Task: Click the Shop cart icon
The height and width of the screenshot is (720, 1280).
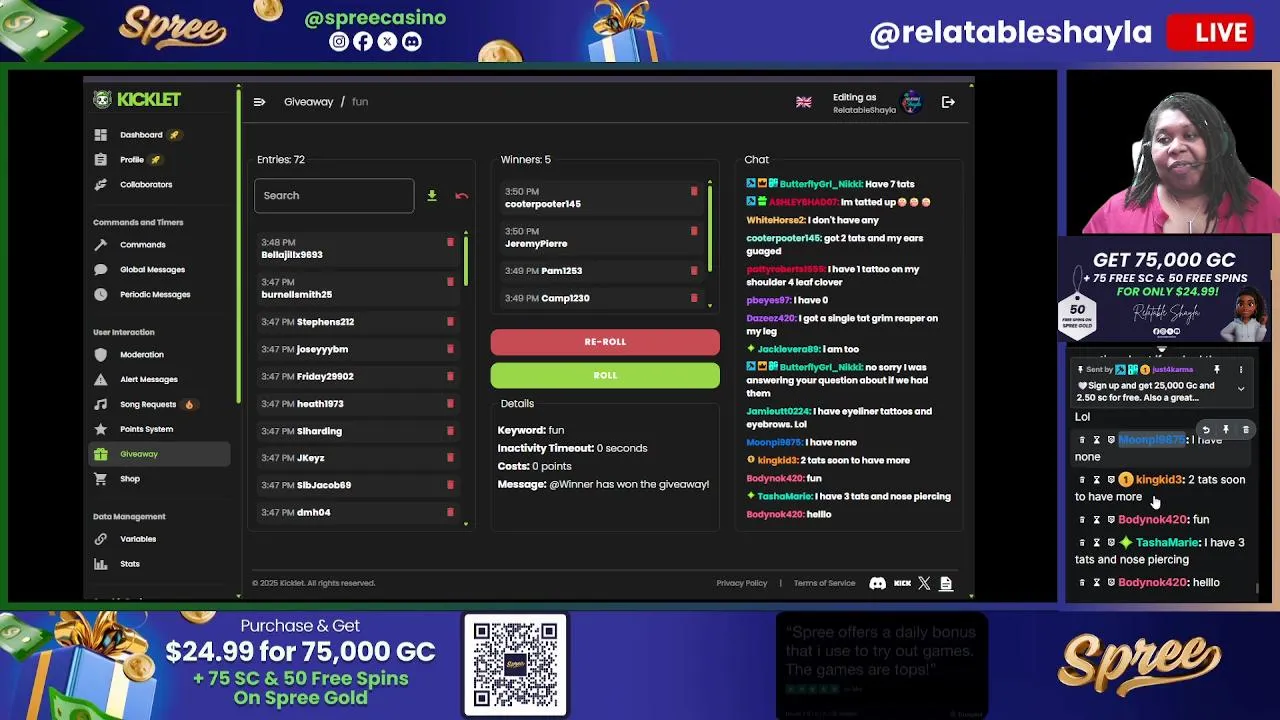Action: (x=100, y=479)
